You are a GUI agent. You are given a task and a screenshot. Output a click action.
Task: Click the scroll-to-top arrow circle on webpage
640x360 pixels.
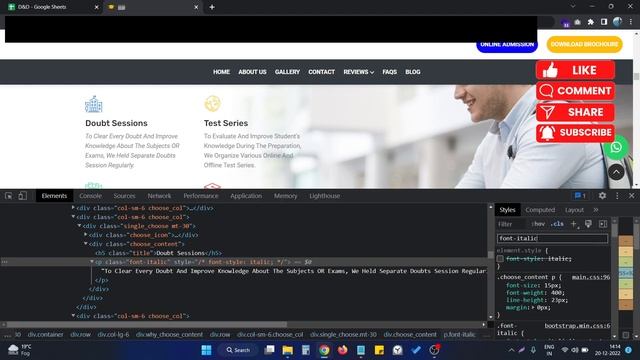pos(616,172)
